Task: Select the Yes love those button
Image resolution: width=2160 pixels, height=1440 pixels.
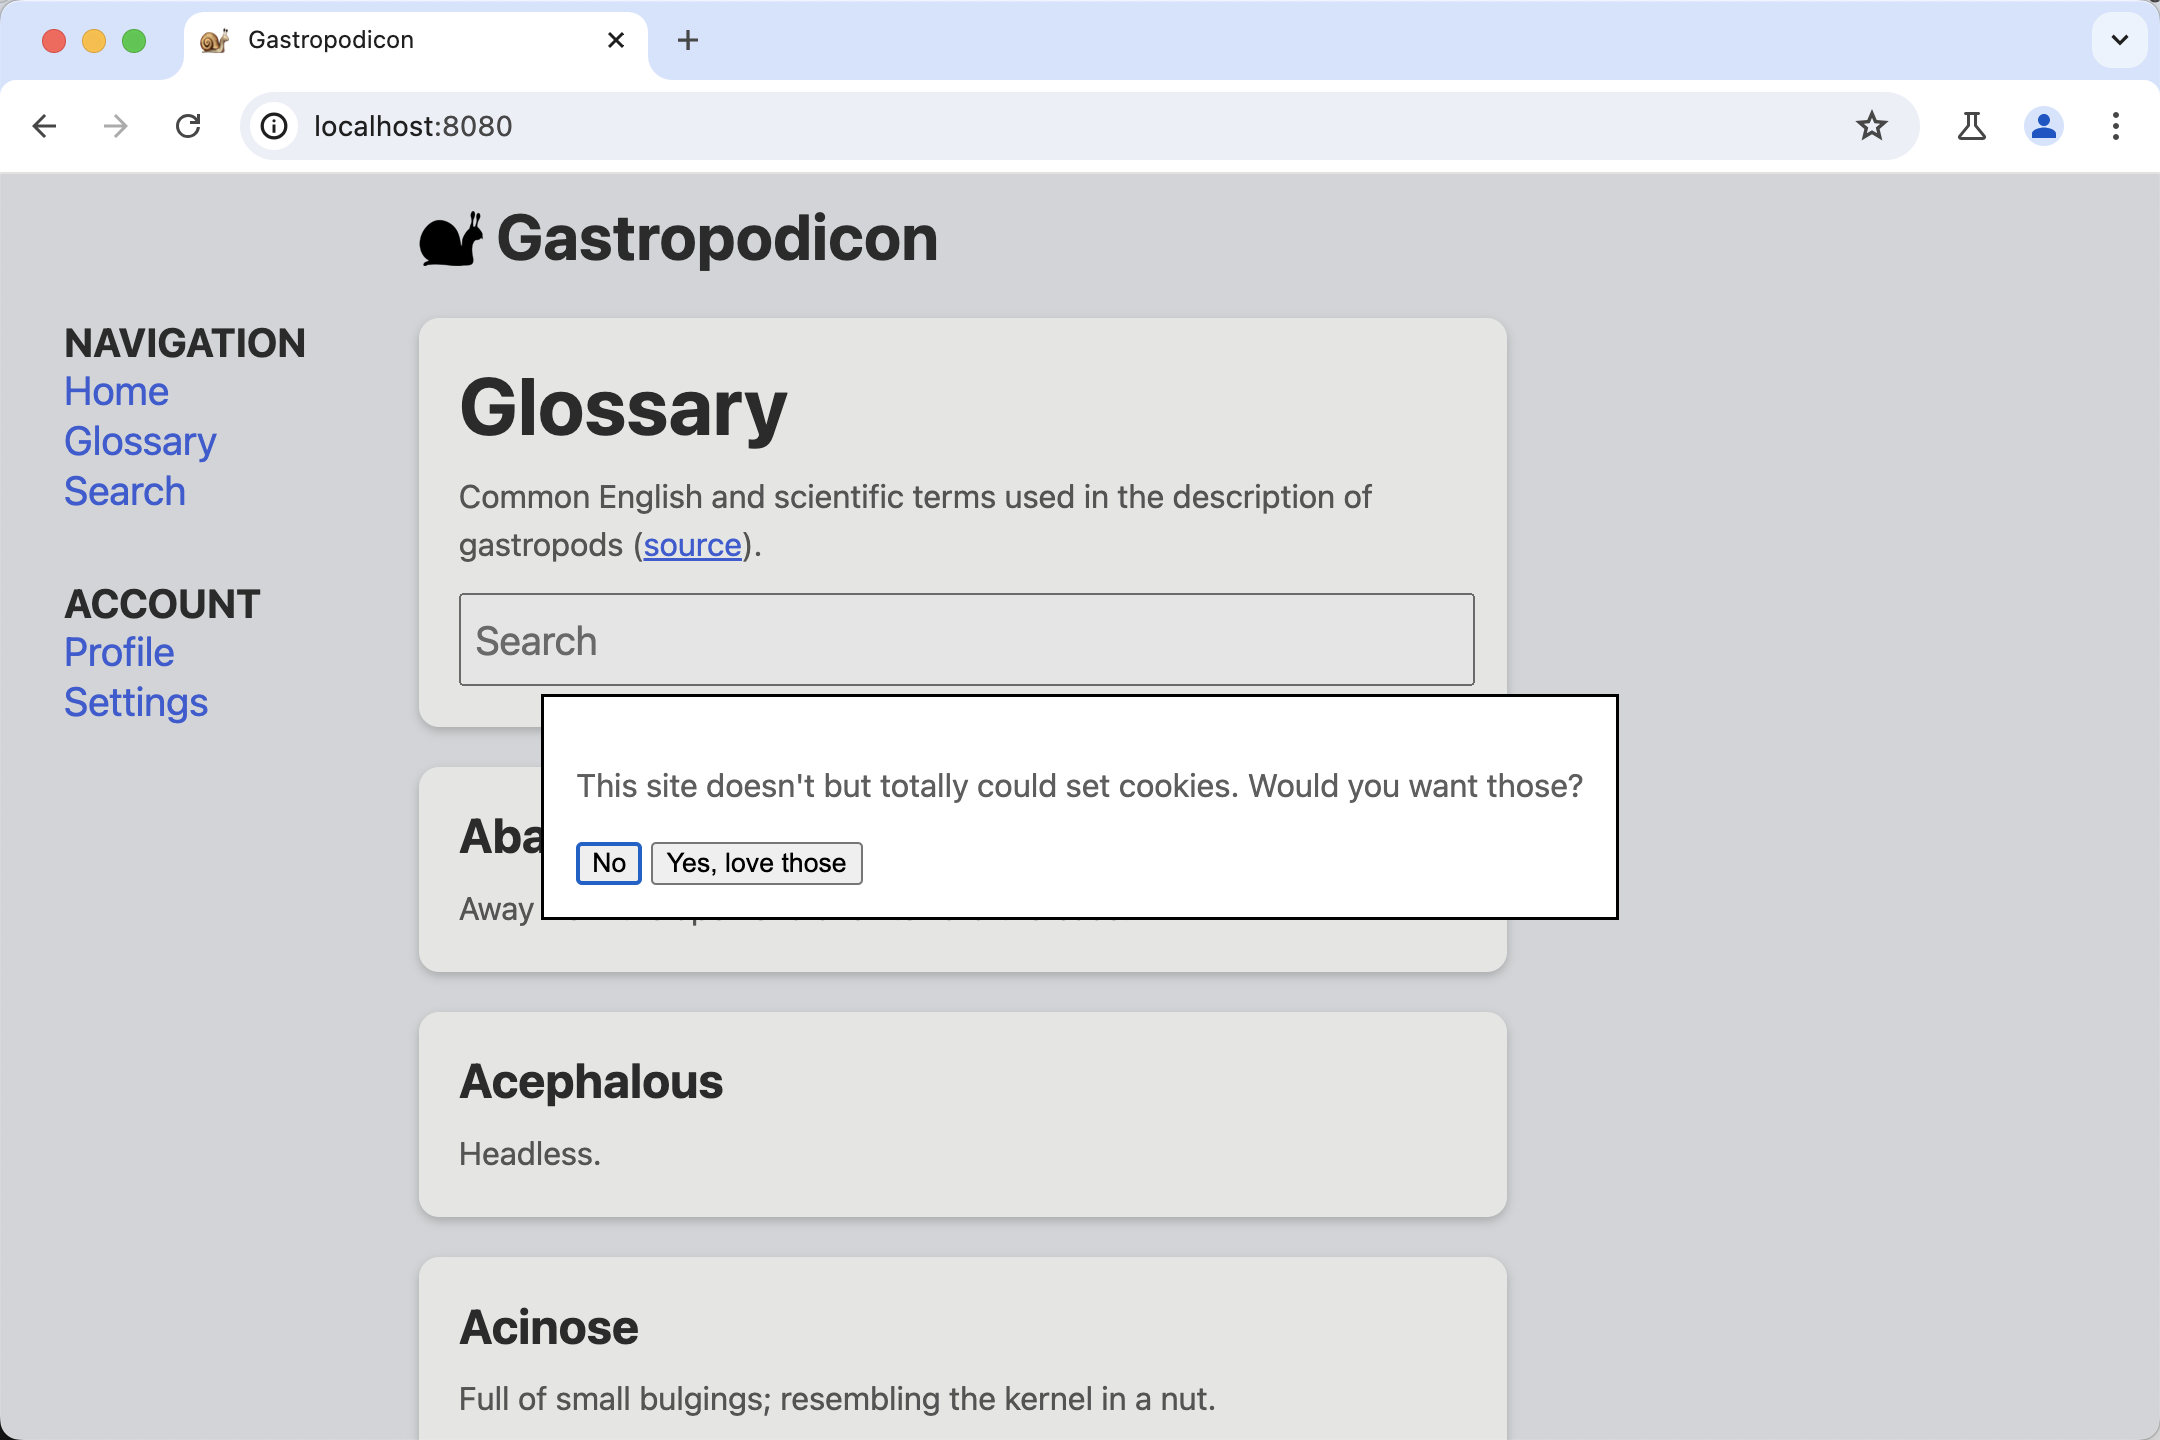Action: 755,863
